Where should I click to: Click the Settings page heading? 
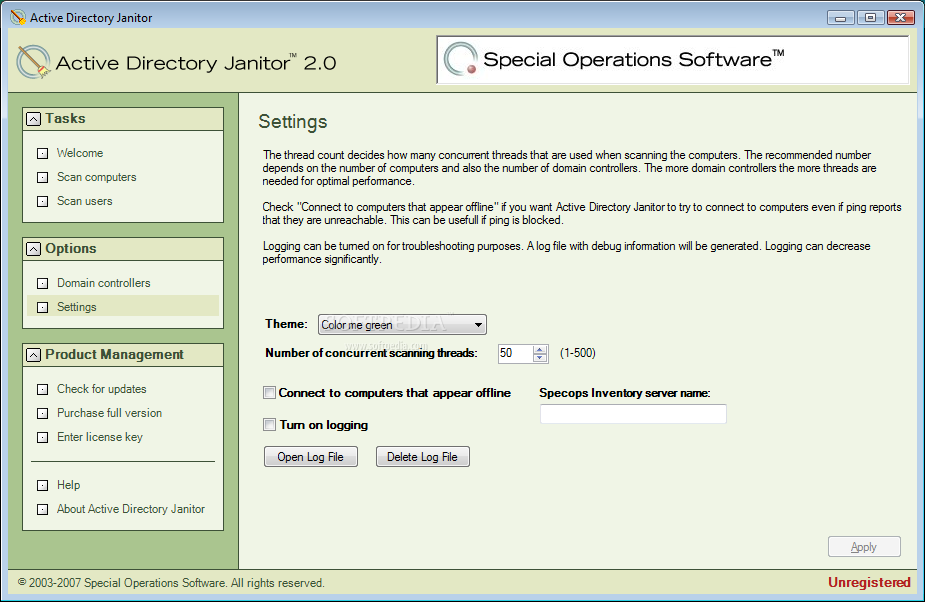pos(293,122)
